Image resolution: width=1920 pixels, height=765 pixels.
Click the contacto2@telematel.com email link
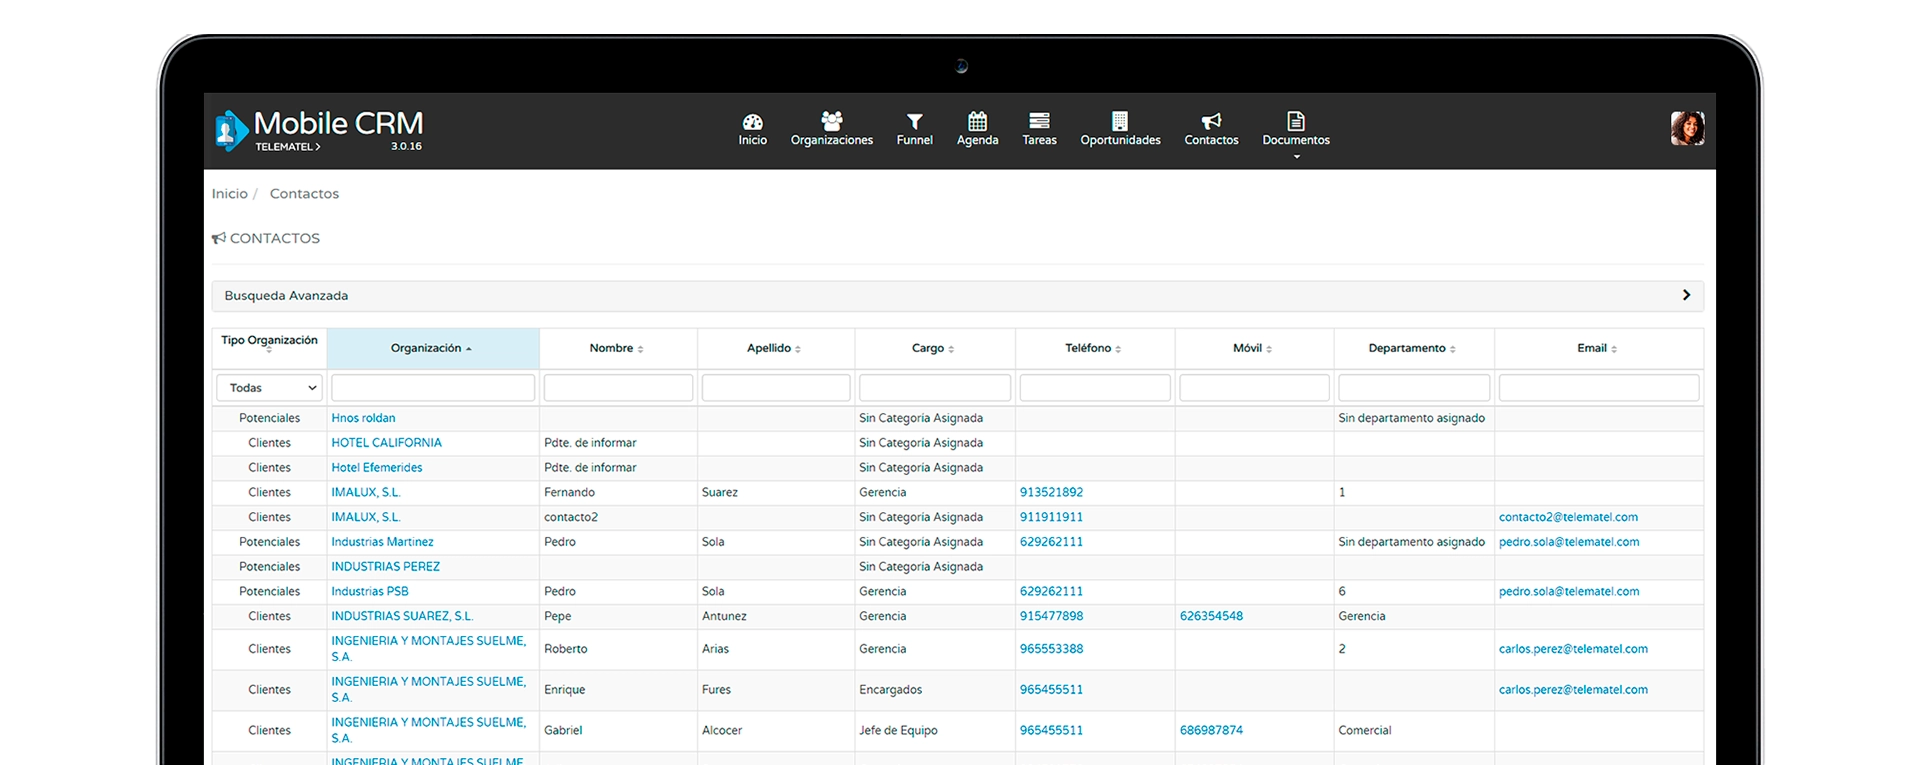[1568, 517]
